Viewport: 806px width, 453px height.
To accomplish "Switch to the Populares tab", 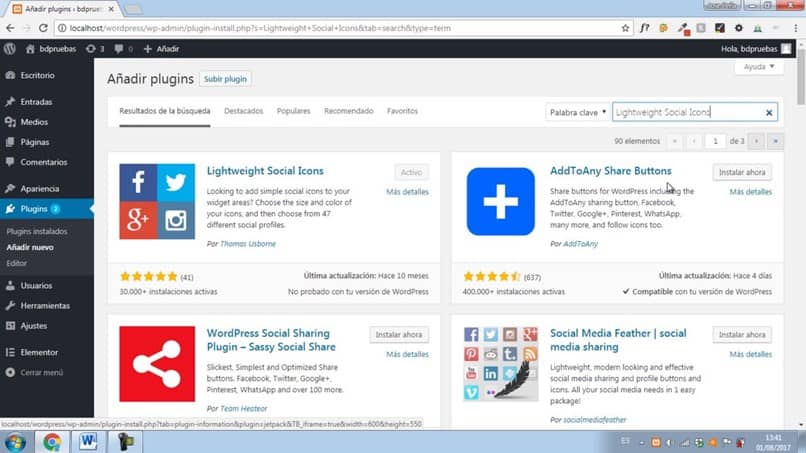I will pyautogui.click(x=293, y=111).
